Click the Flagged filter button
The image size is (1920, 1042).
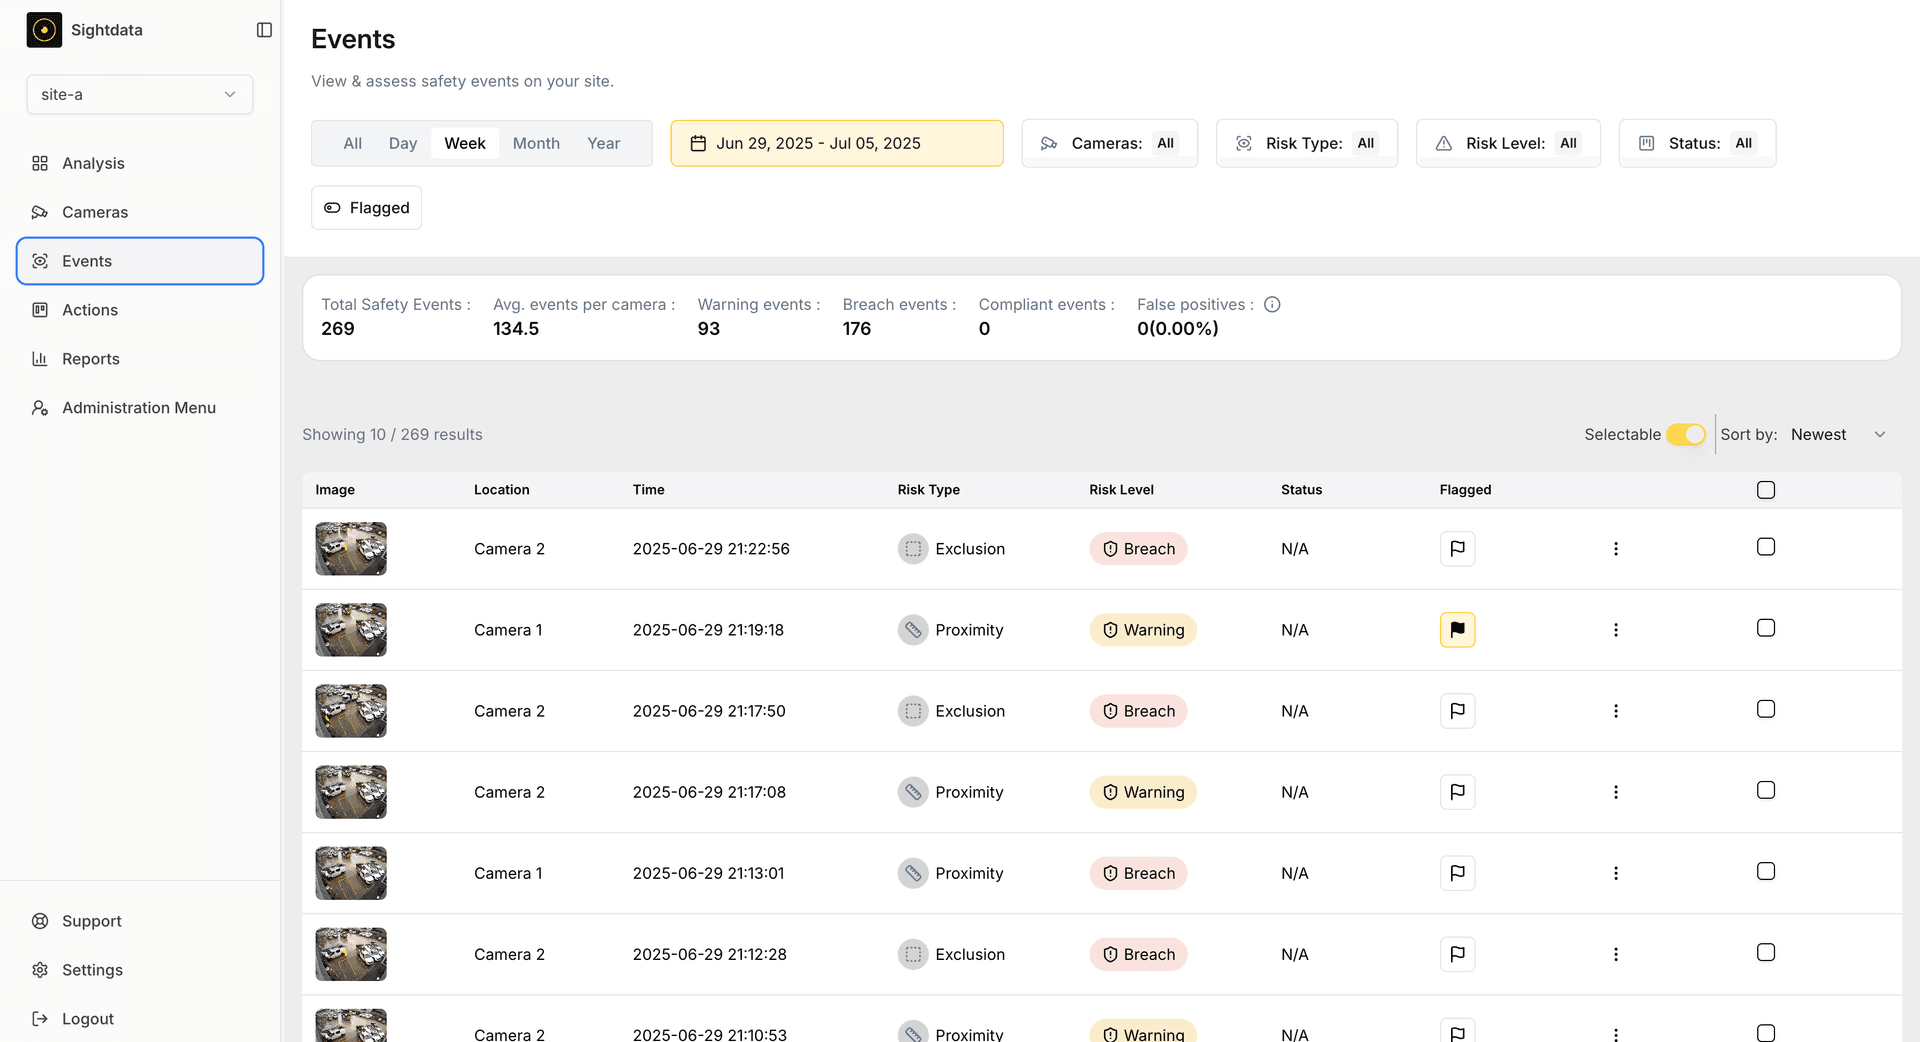click(x=366, y=208)
